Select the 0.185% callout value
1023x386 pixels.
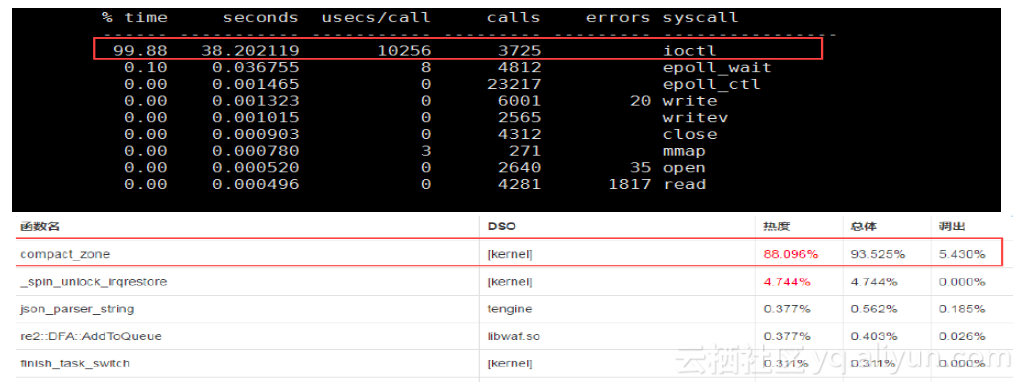pos(962,308)
